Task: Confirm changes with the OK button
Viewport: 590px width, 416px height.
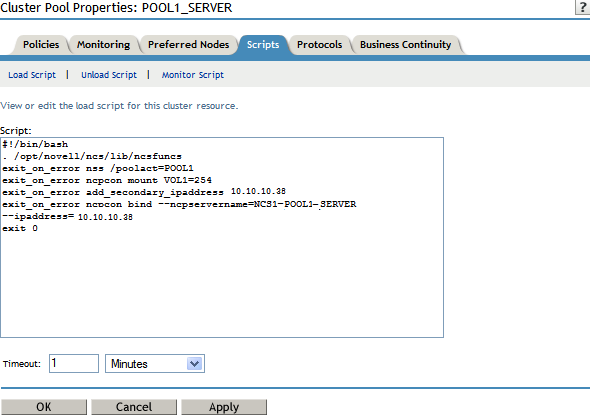Action: coord(44,407)
